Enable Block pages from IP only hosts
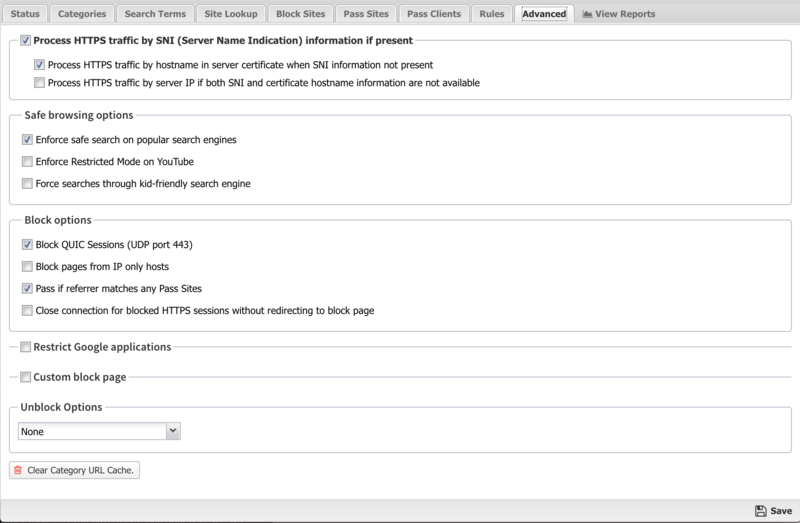 26,267
